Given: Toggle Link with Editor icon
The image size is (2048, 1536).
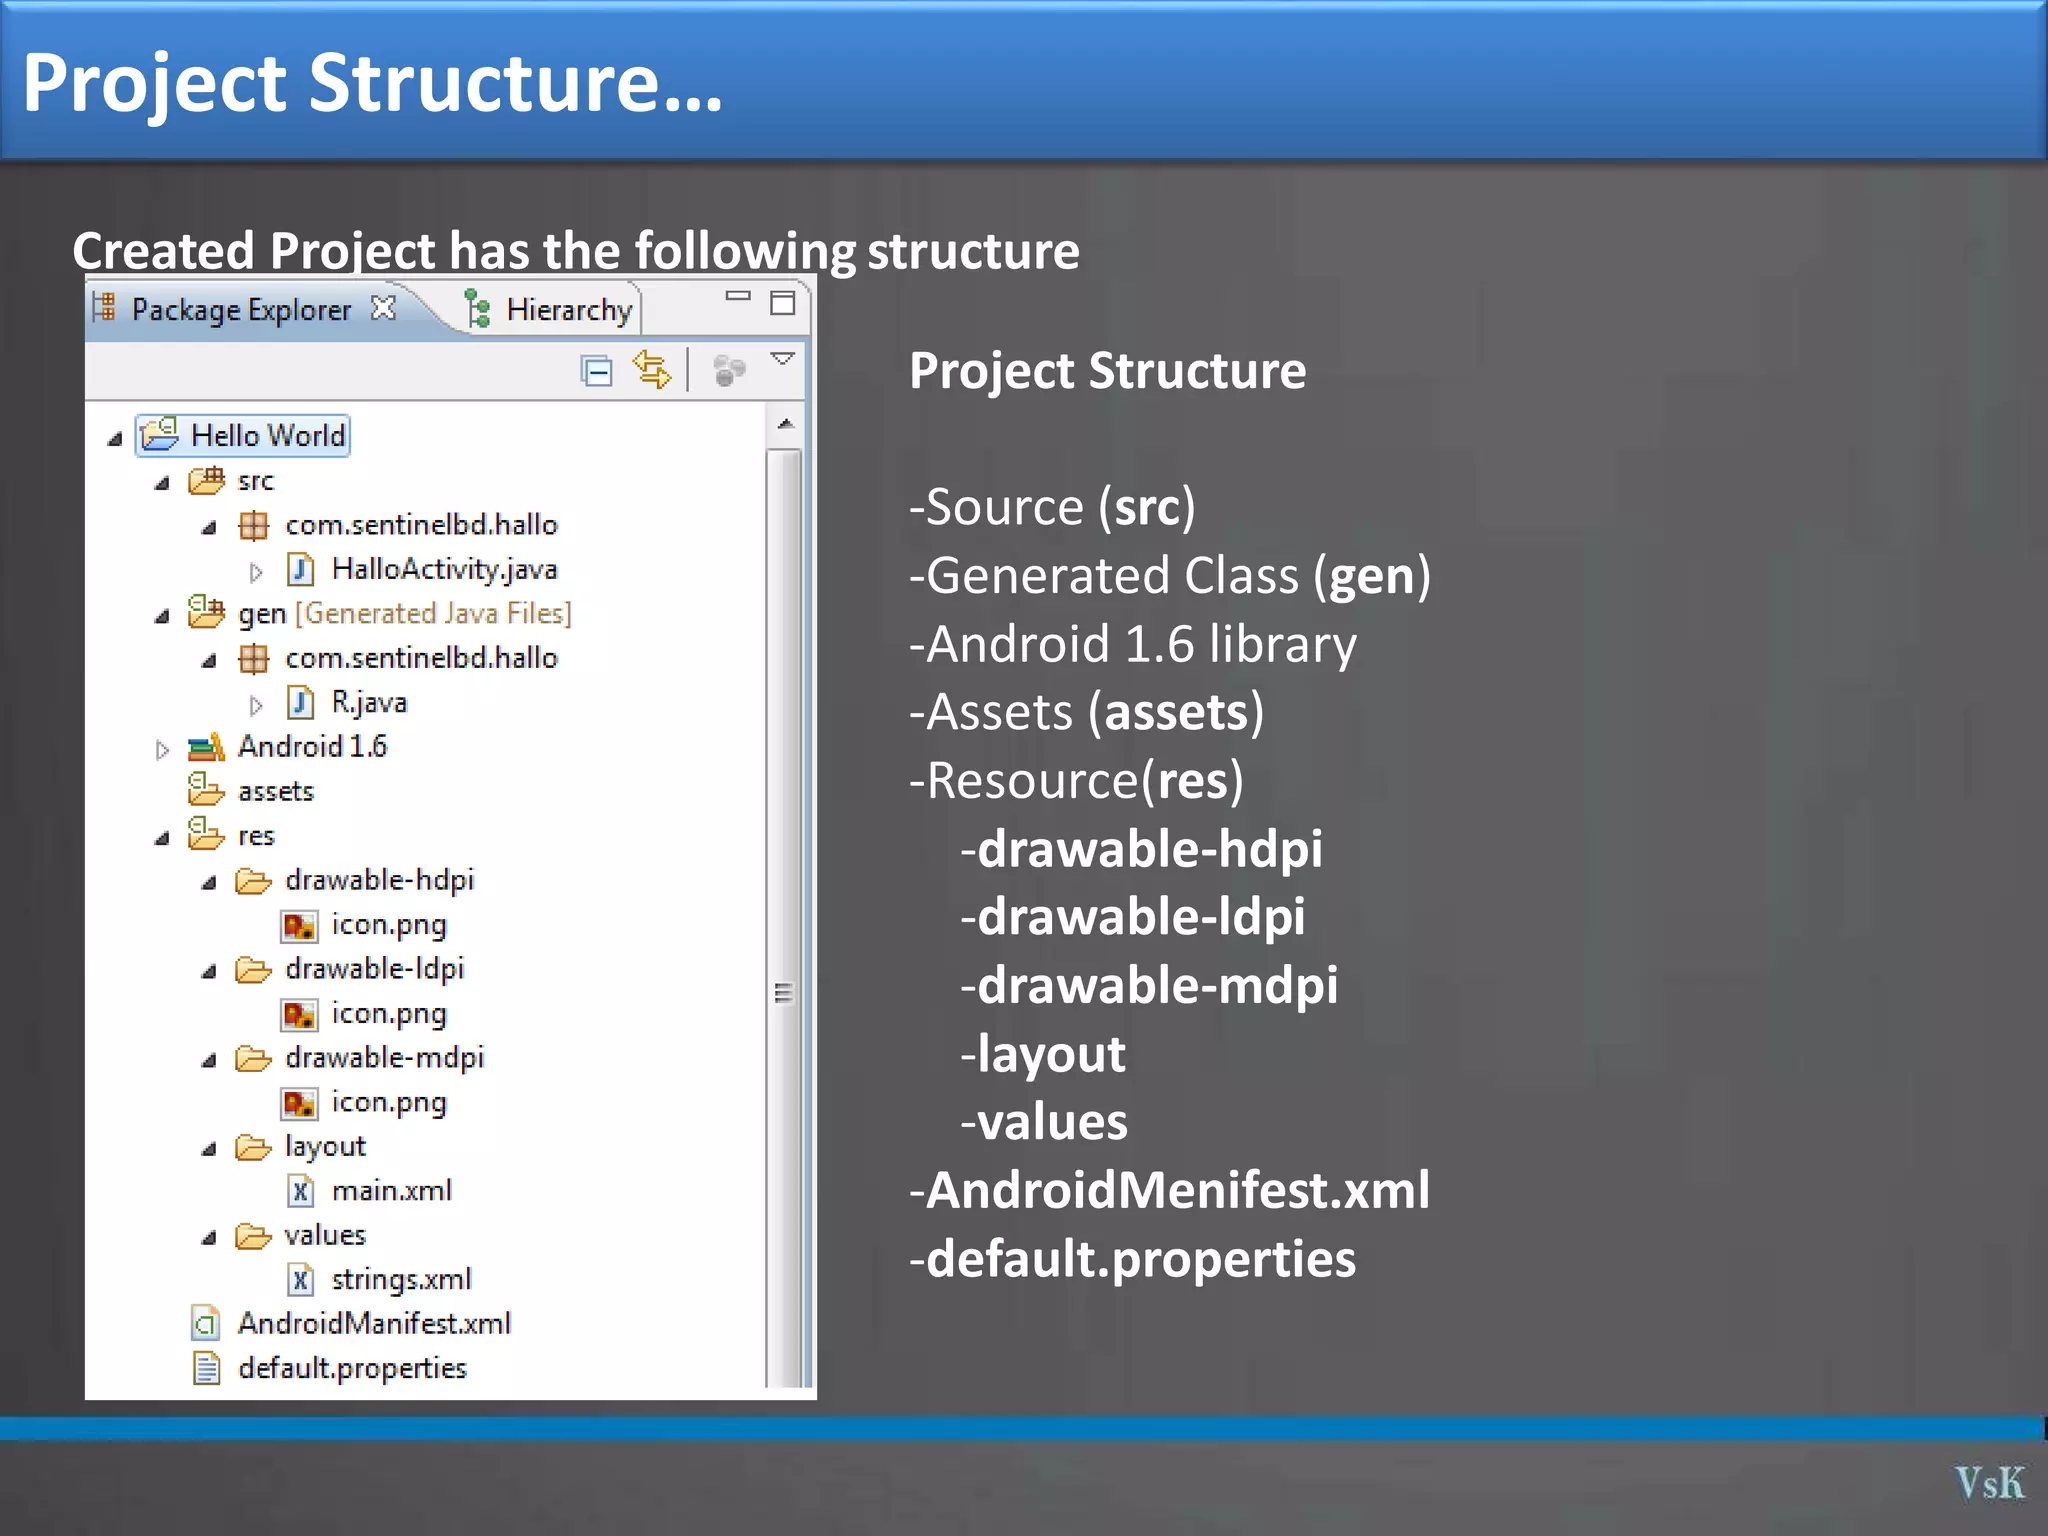Looking at the screenshot, I should (x=652, y=370).
